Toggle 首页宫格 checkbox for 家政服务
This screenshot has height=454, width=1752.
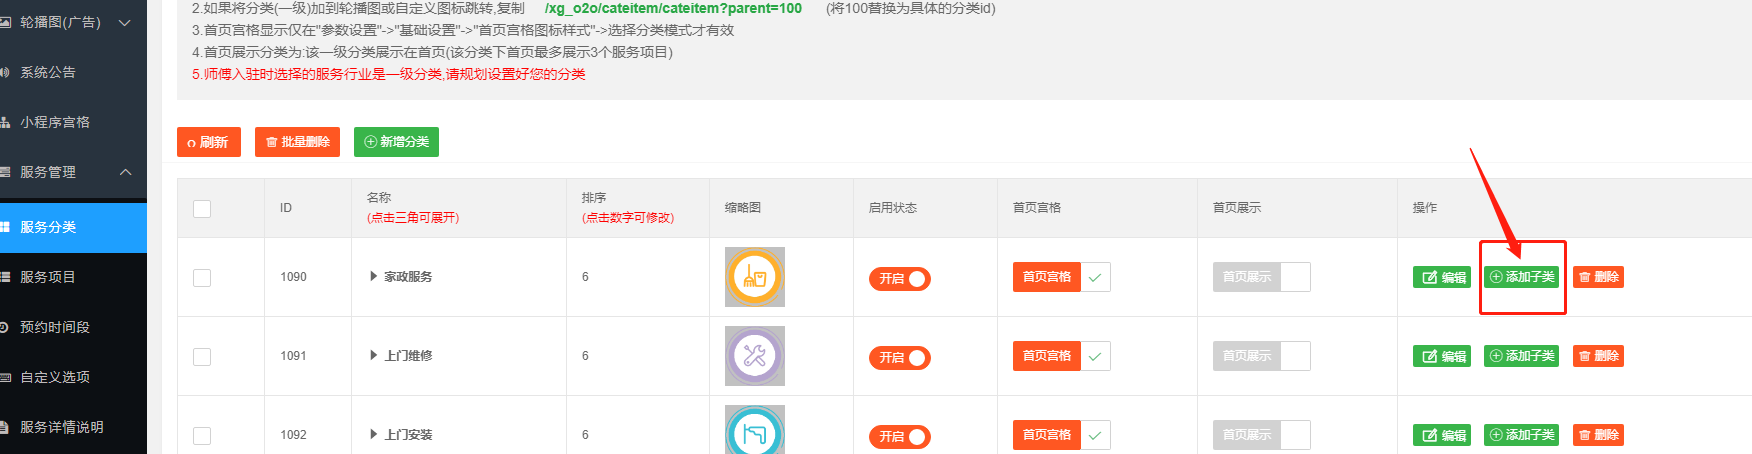tap(1061, 277)
